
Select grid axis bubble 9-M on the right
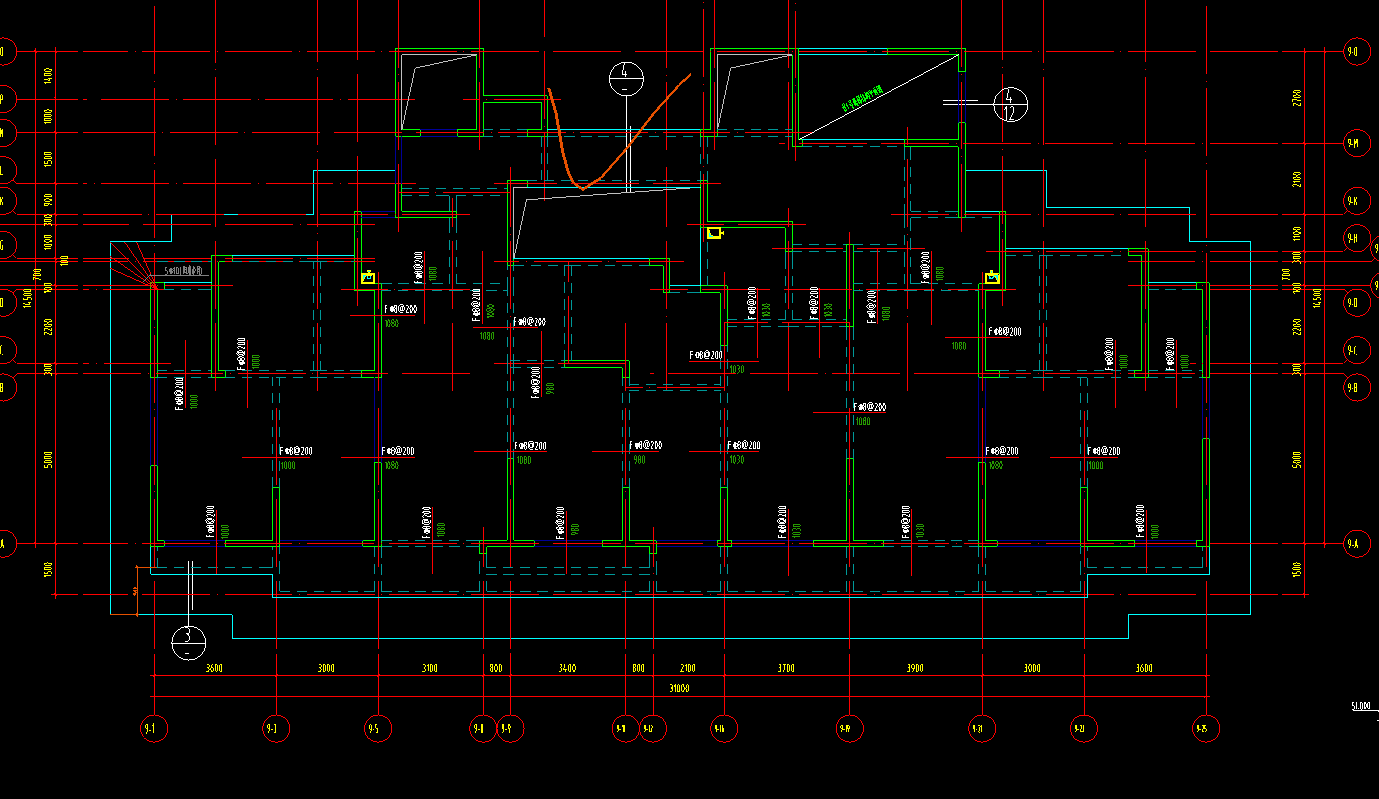(1357, 144)
